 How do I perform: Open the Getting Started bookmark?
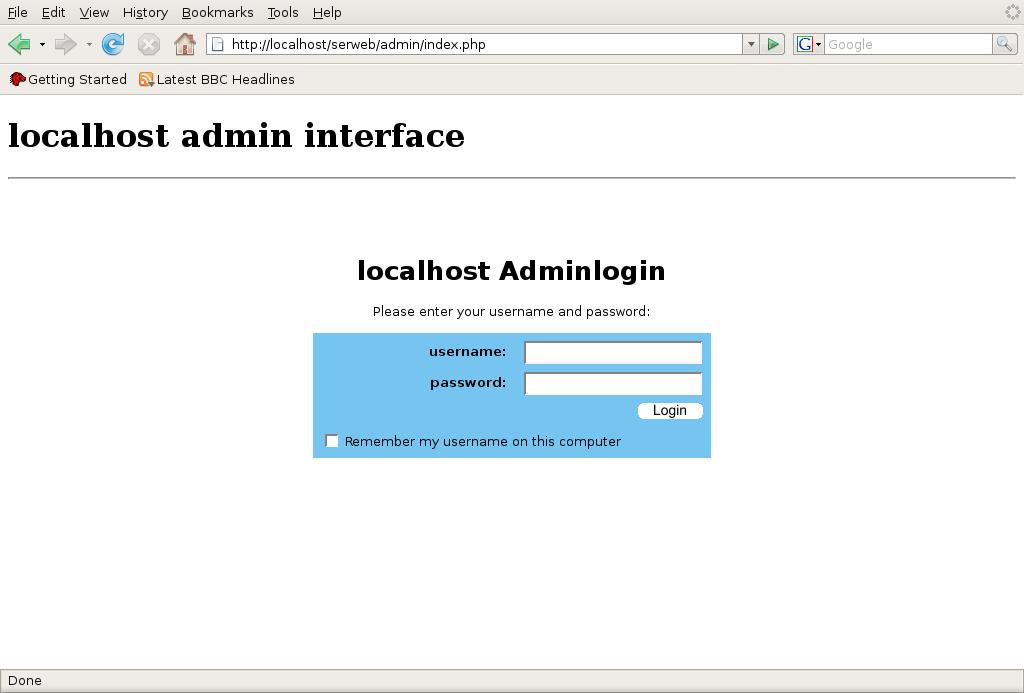pyautogui.click(x=68, y=79)
